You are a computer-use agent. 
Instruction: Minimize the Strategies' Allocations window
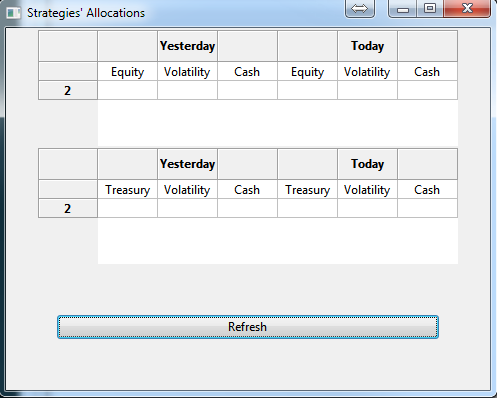pyautogui.click(x=403, y=8)
